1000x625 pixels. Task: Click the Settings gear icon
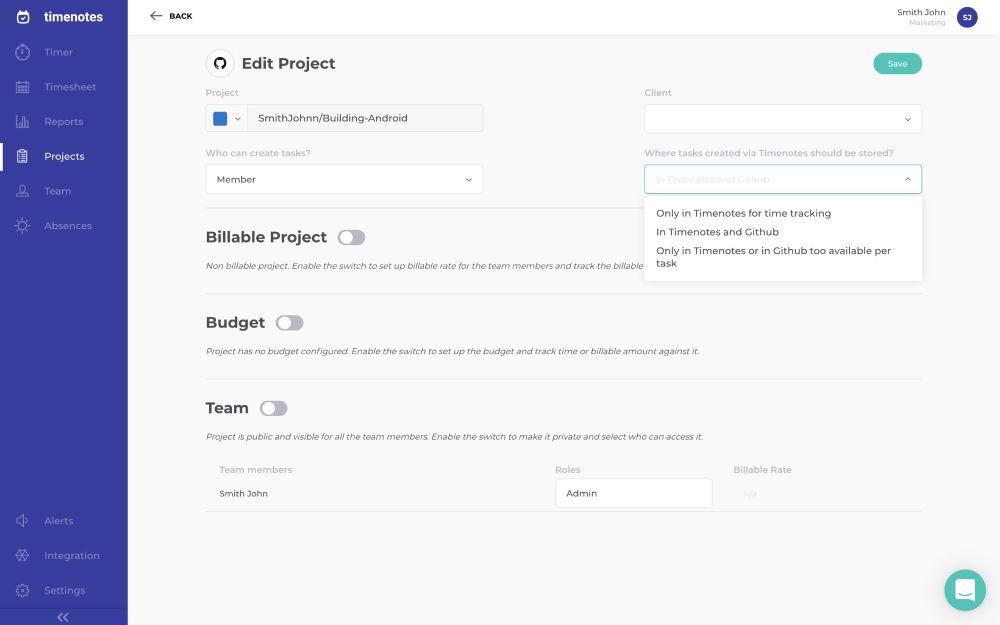click(22, 591)
